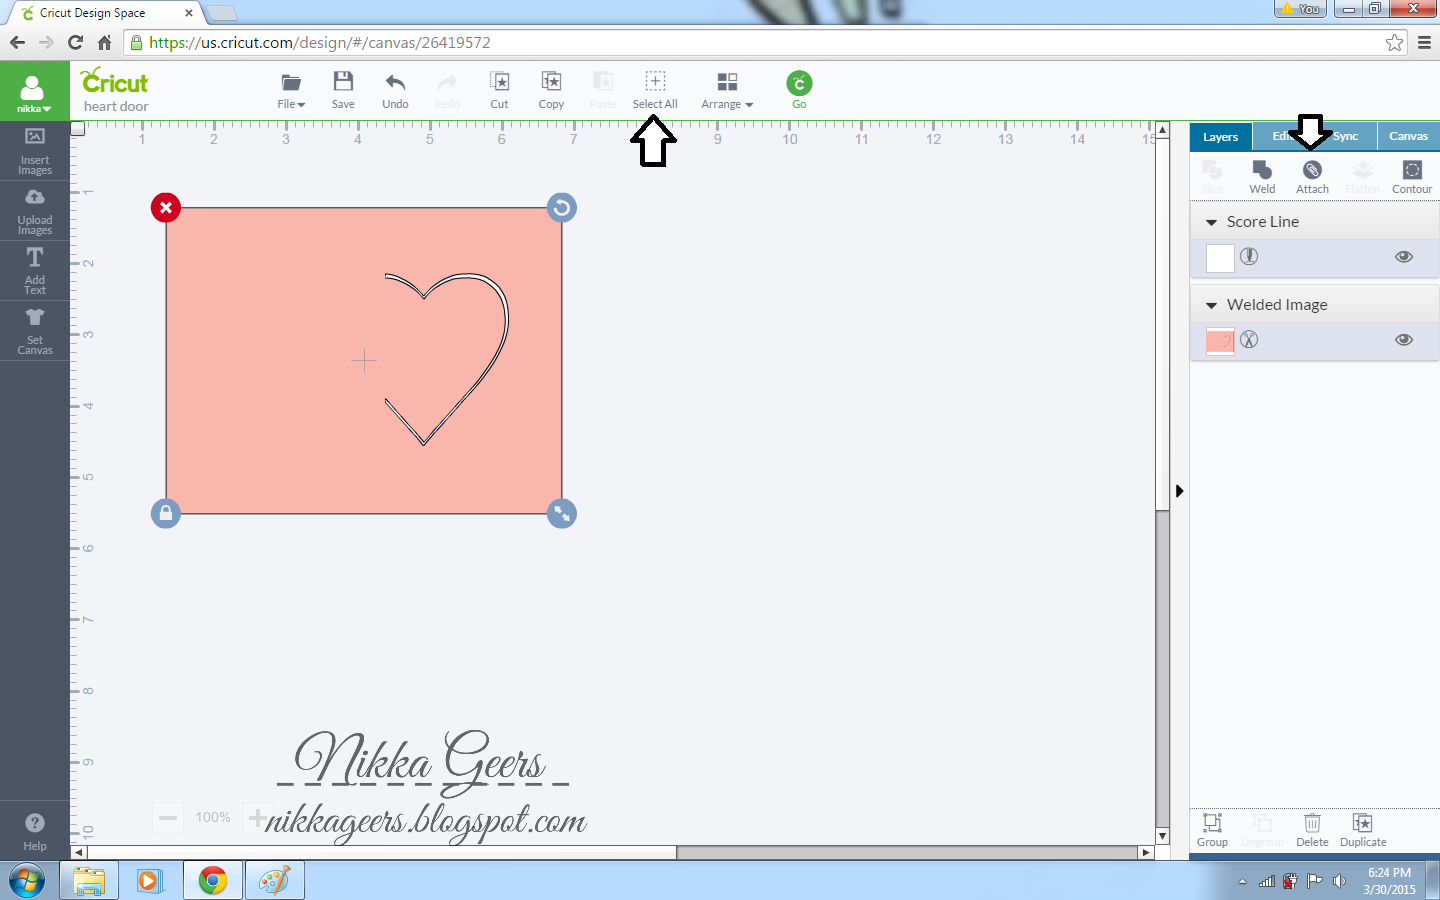
Task: Hide the Welded Image layer
Action: pyautogui.click(x=1404, y=340)
